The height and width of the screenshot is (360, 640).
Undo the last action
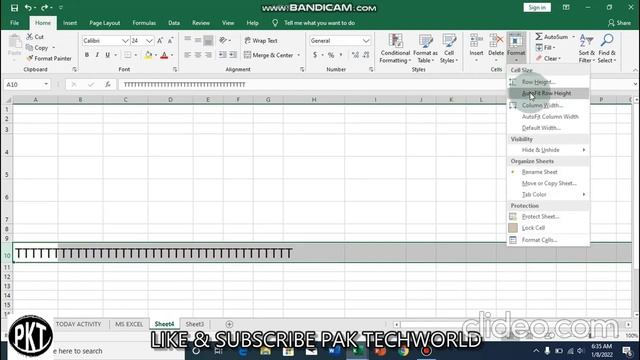point(28,8)
